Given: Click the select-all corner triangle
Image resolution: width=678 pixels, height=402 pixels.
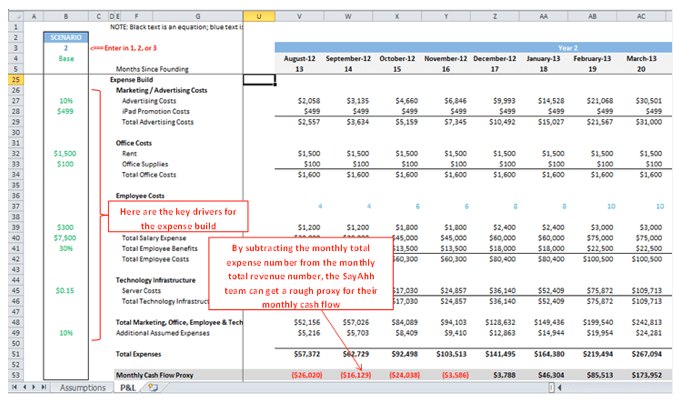Looking at the screenshot, I should pos(11,17).
